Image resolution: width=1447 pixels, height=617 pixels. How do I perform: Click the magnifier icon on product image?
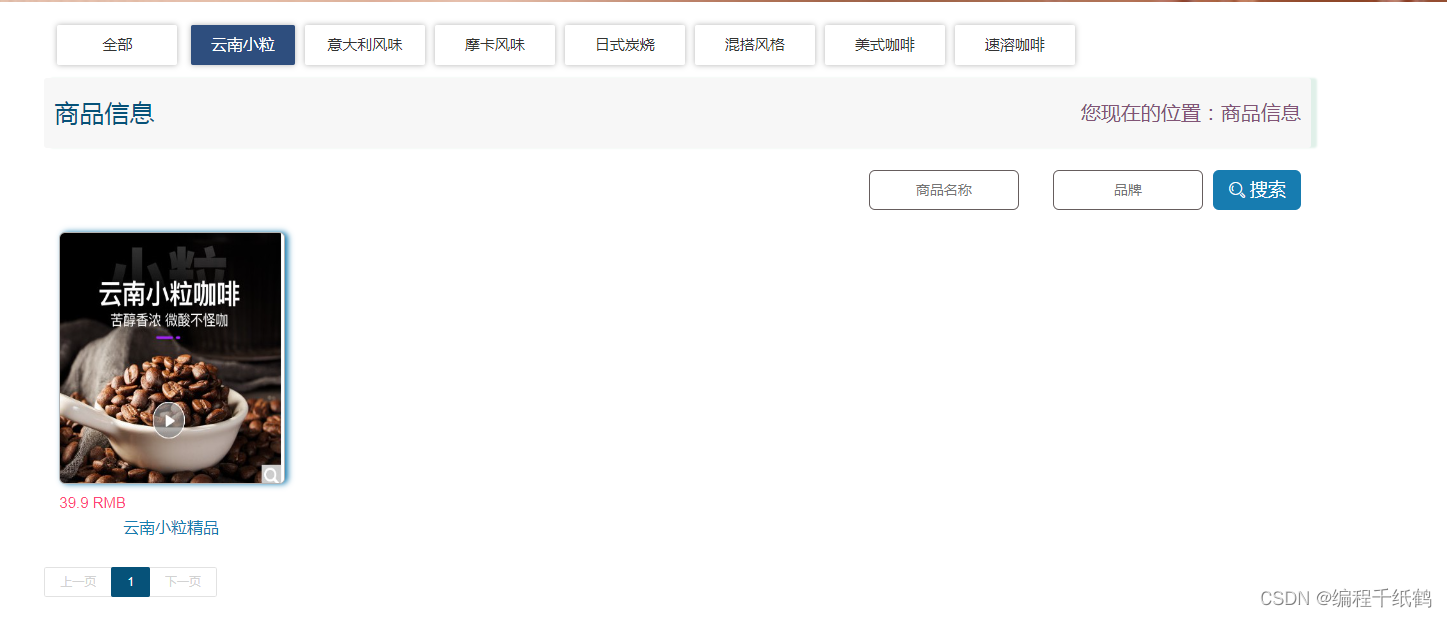(x=271, y=475)
